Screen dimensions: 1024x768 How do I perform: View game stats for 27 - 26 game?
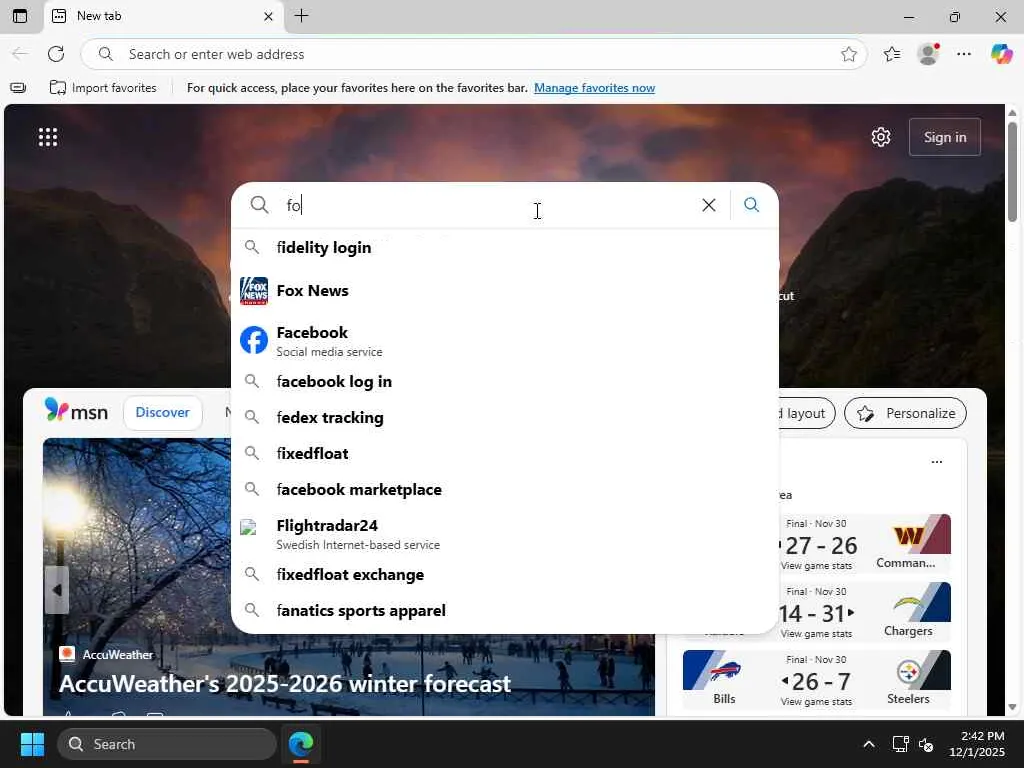pyautogui.click(x=816, y=566)
